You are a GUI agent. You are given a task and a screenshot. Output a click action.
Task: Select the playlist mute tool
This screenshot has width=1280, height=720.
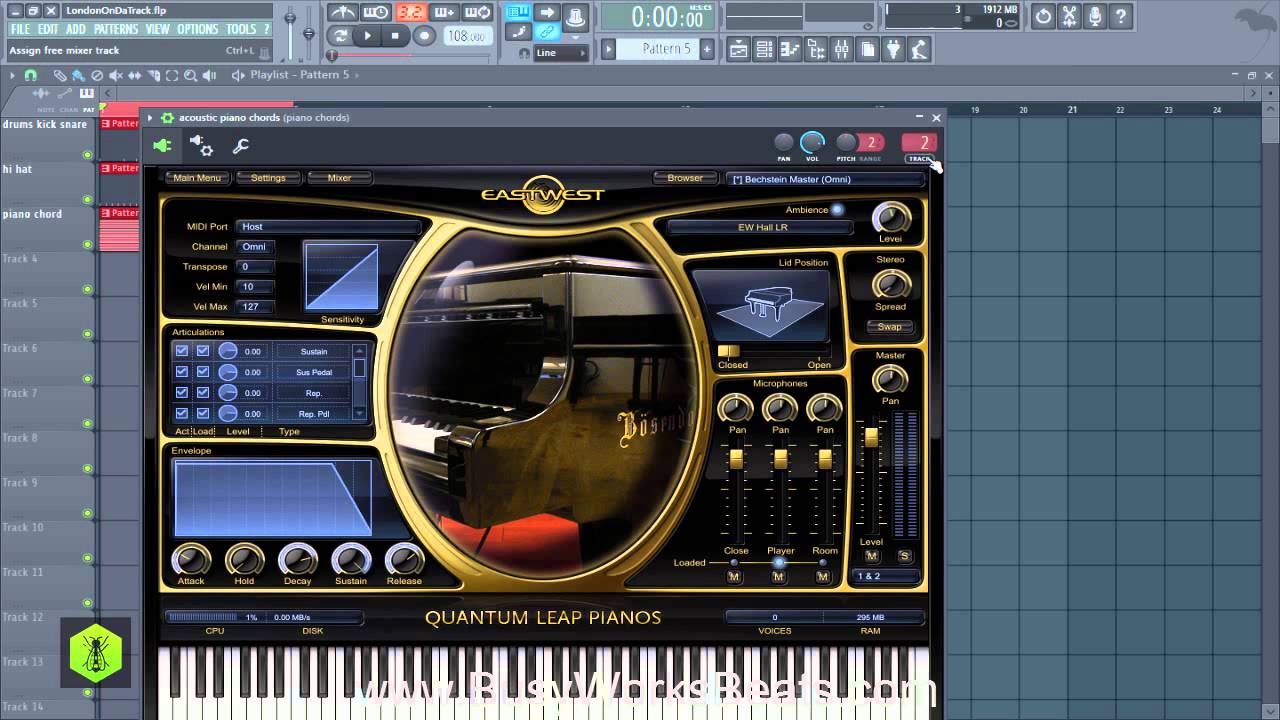pos(115,75)
